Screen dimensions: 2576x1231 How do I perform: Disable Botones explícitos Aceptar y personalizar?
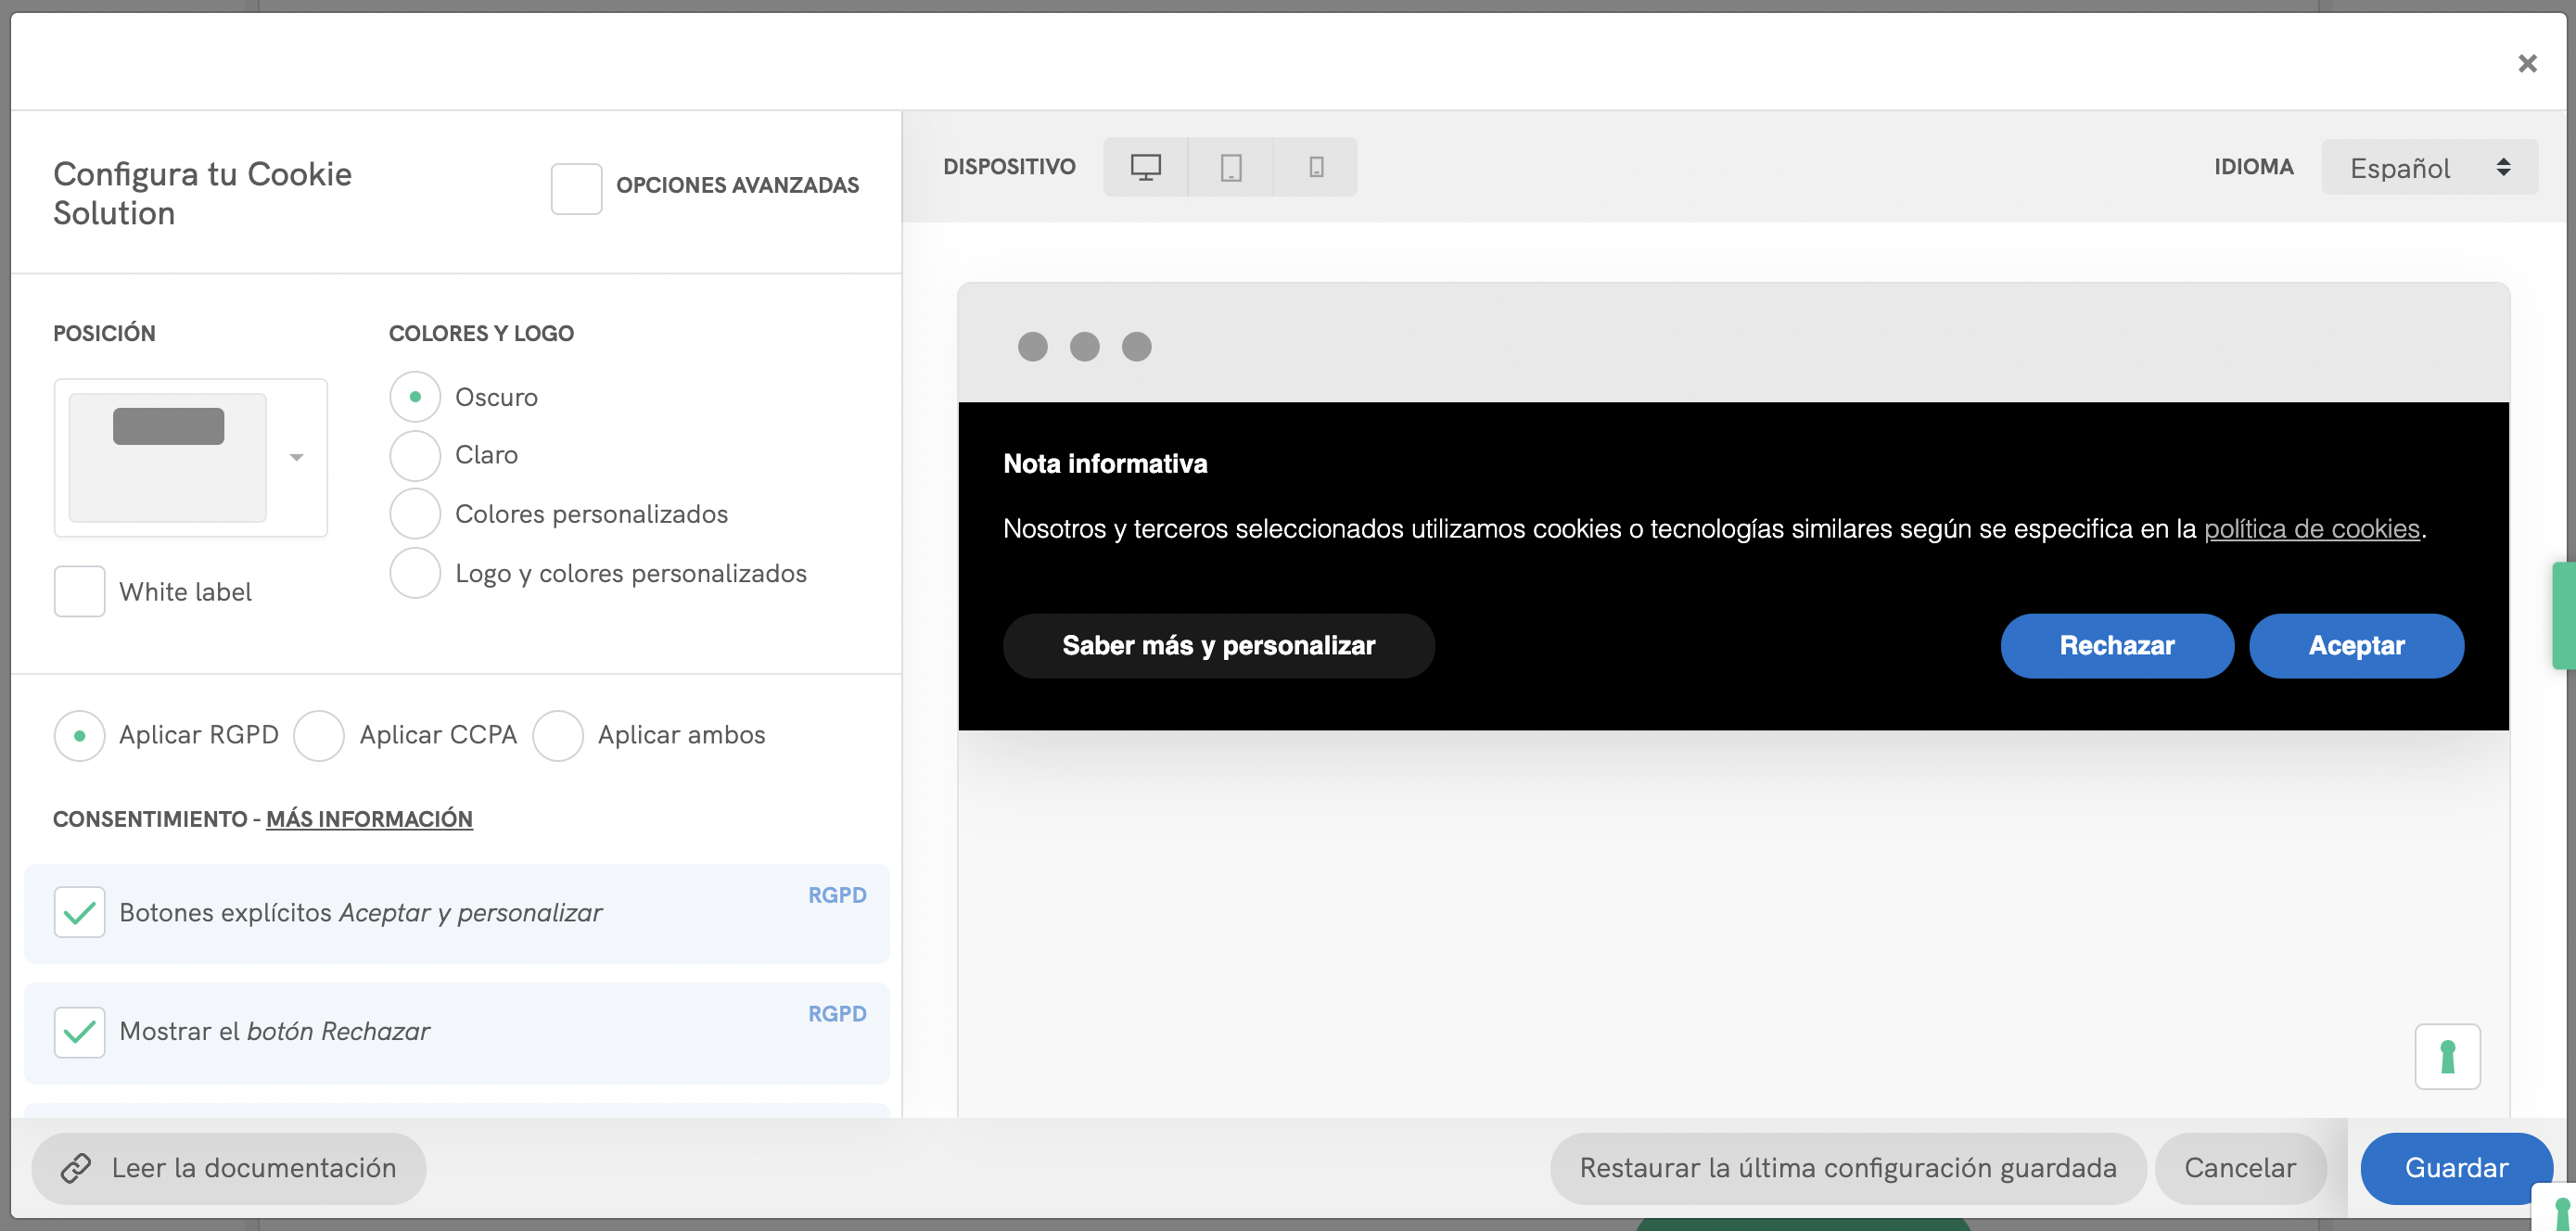(80, 912)
